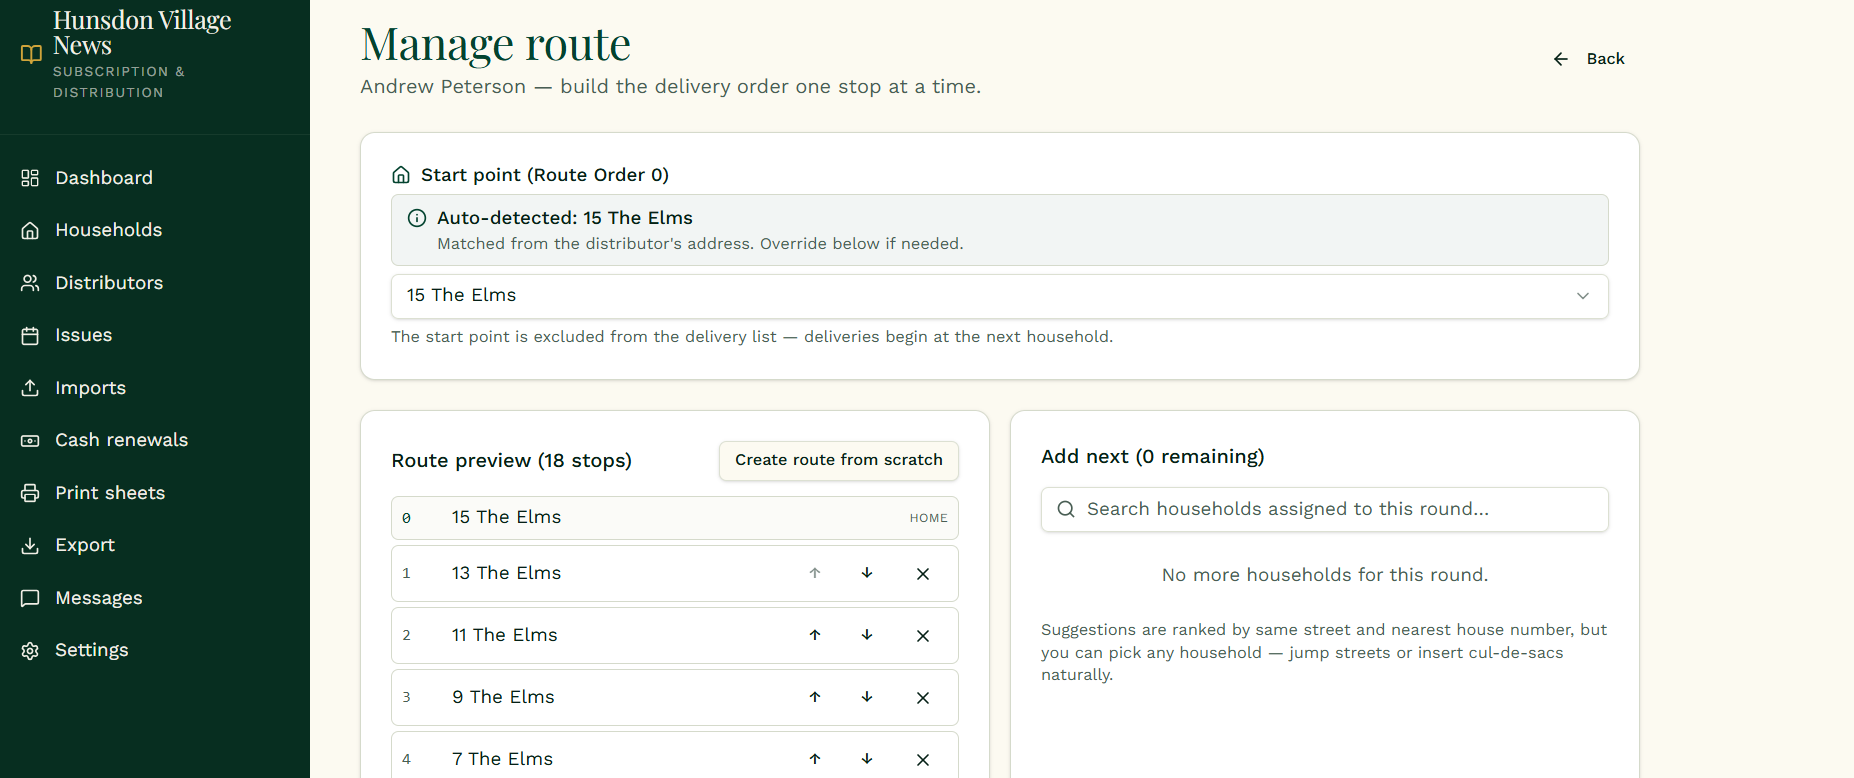Click the 13 The Elms stop label
The width and height of the screenshot is (1854, 778).
pyautogui.click(x=506, y=573)
